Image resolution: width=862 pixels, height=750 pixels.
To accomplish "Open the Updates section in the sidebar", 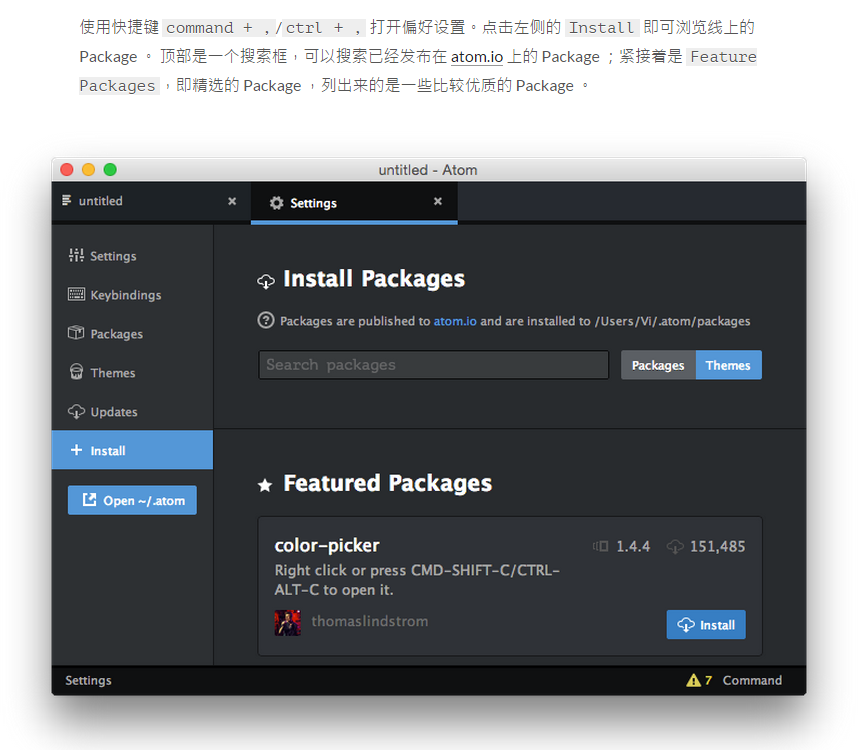I will pyautogui.click(x=132, y=412).
